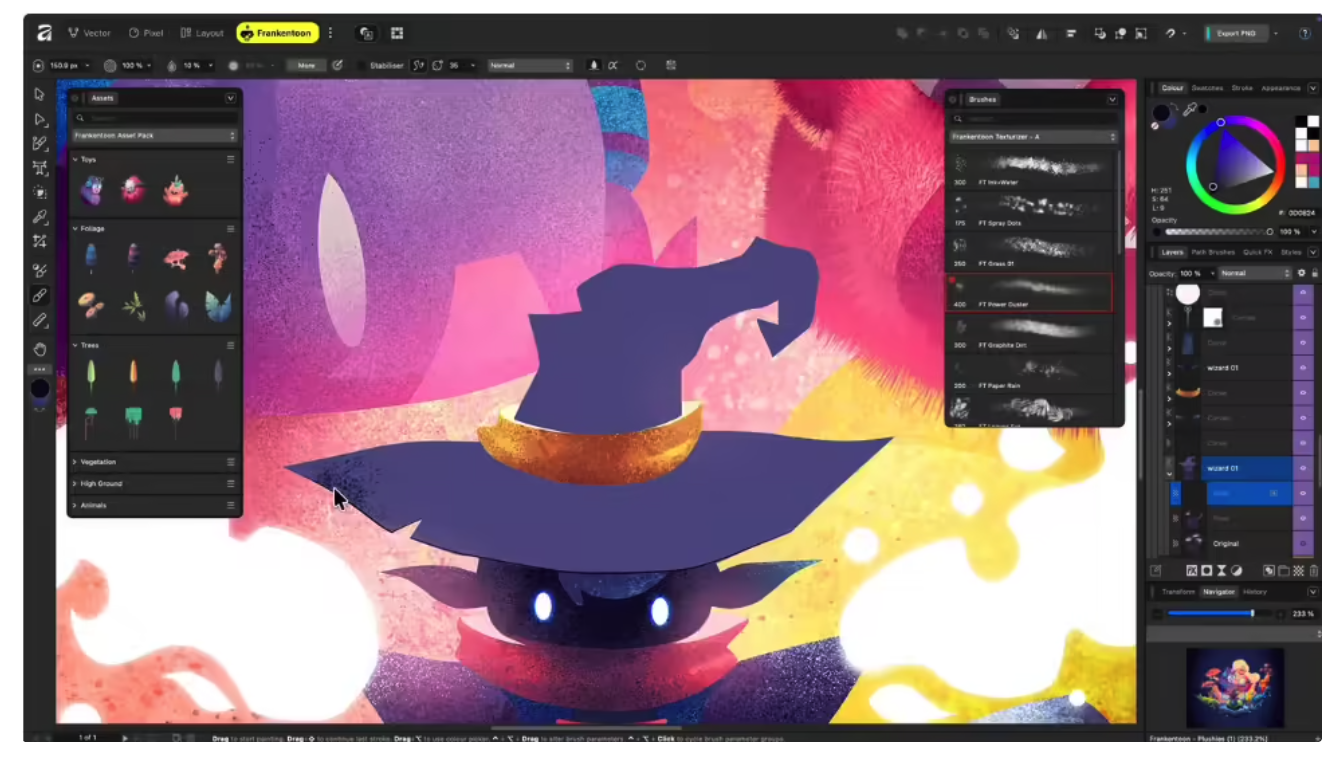Expand the Vegetation asset category
Image resolution: width=1330 pixels, height=758 pixels.
(75, 462)
